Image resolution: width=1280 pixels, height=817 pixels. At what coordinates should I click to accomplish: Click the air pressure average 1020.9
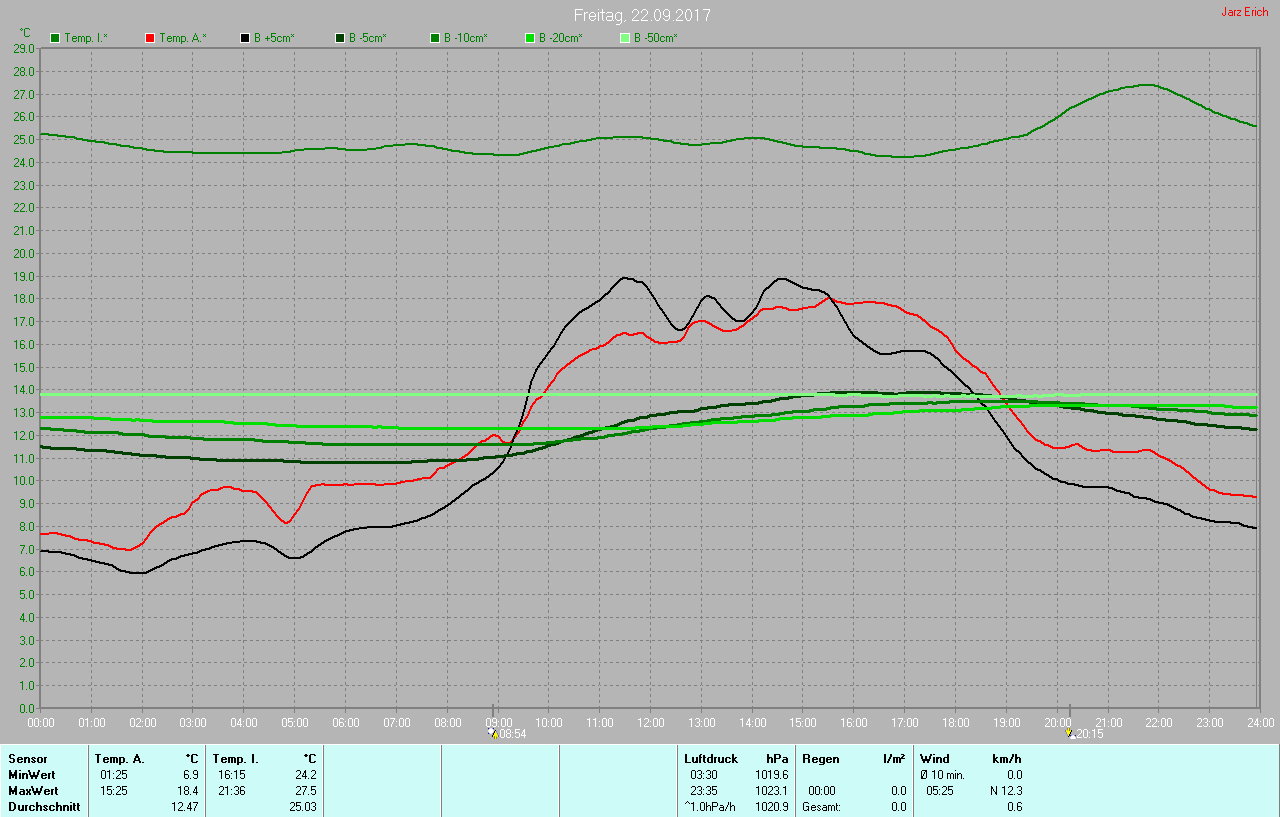pyautogui.click(x=772, y=807)
